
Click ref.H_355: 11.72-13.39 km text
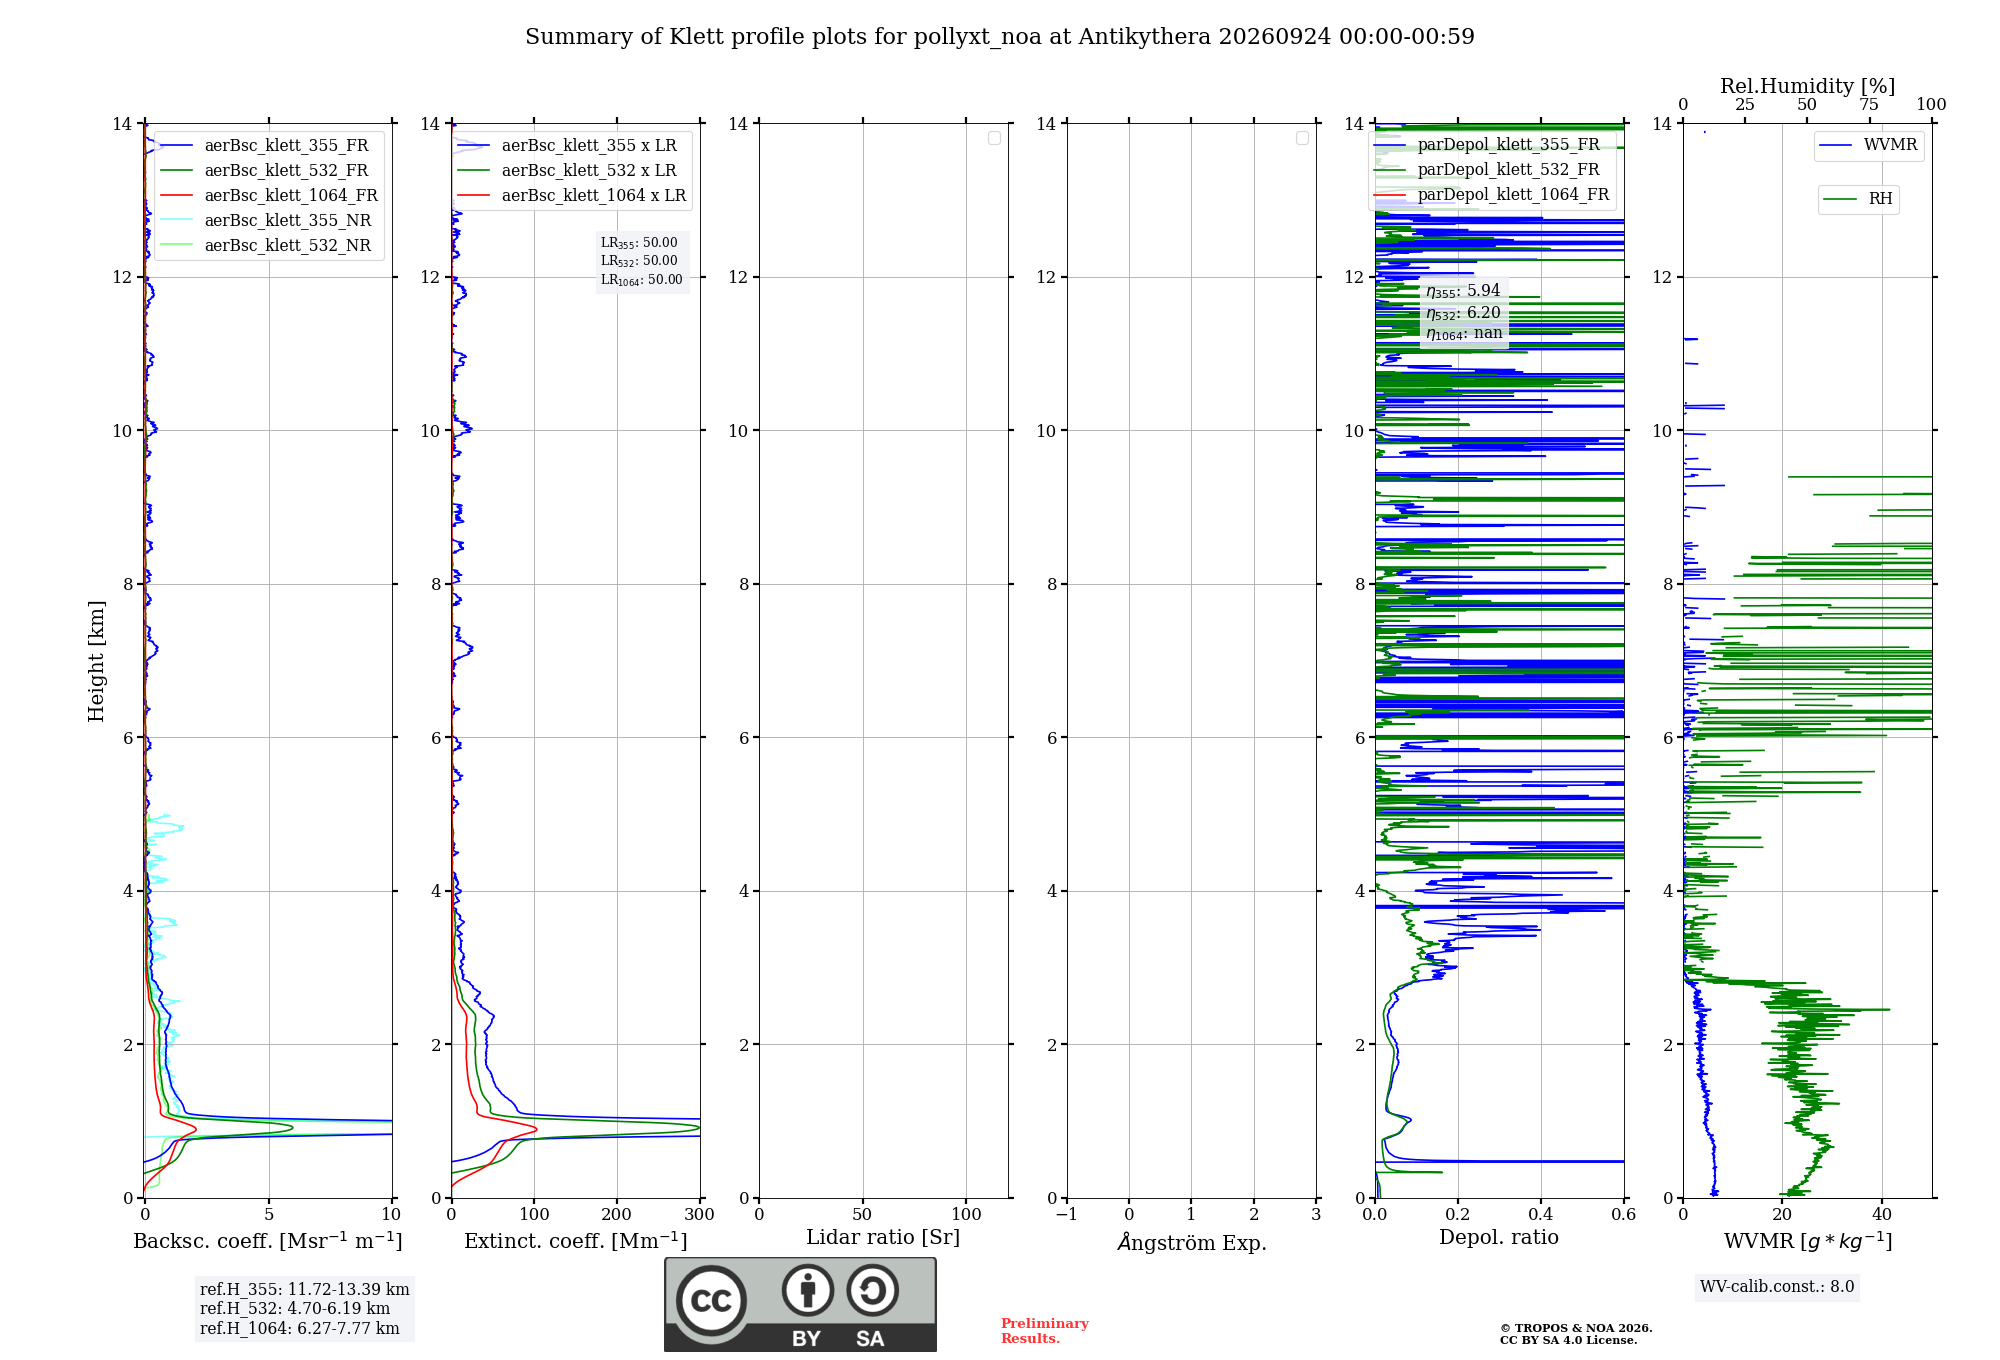(x=305, y=1290)
